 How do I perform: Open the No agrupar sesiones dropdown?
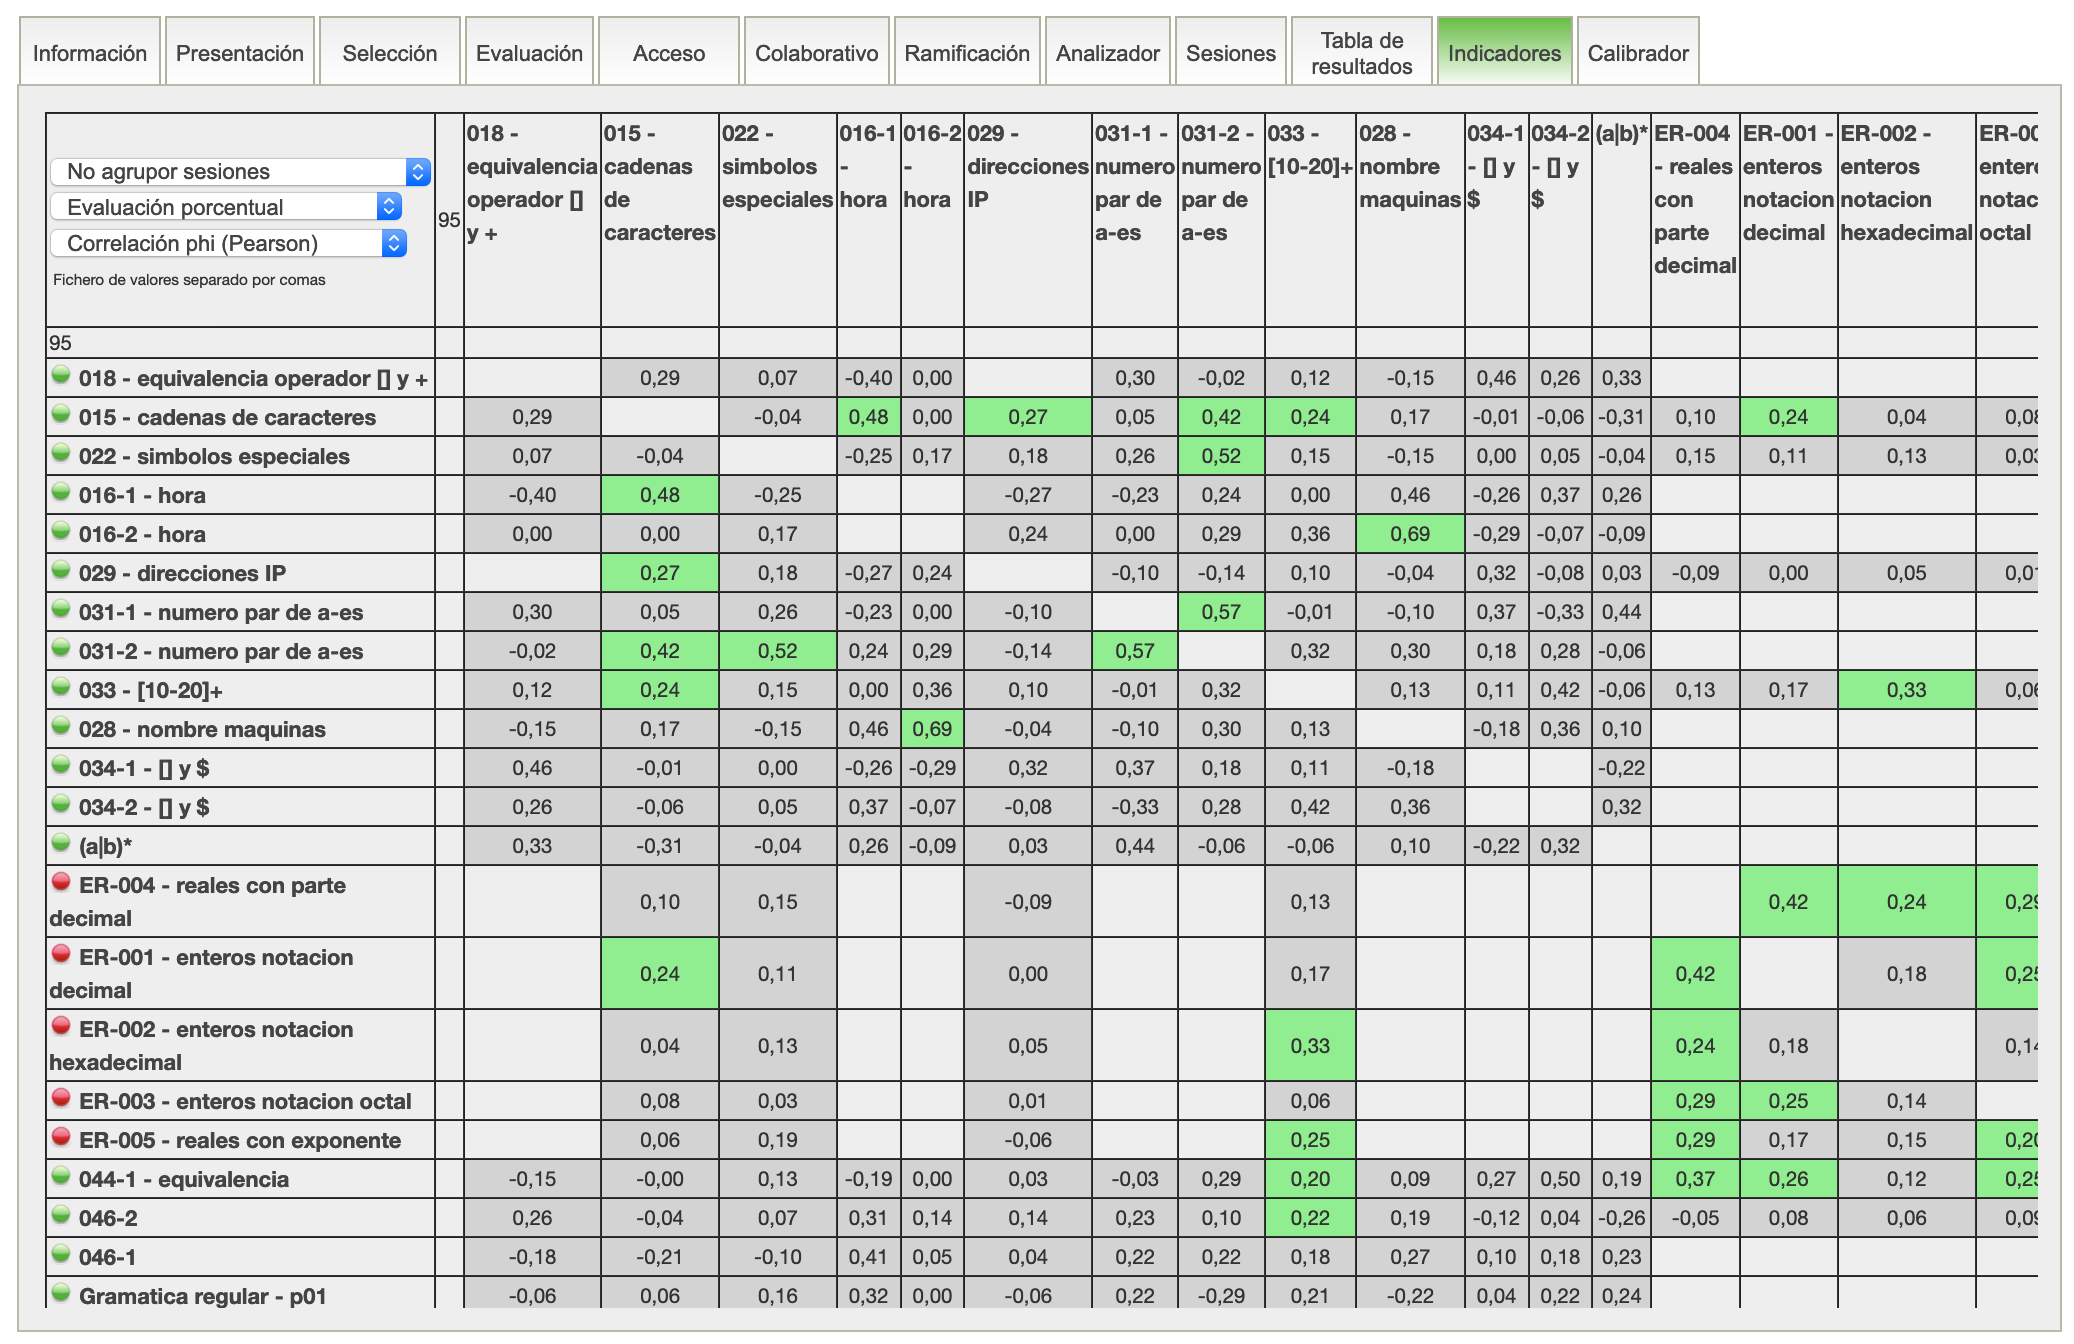click(x=240, y=171)
